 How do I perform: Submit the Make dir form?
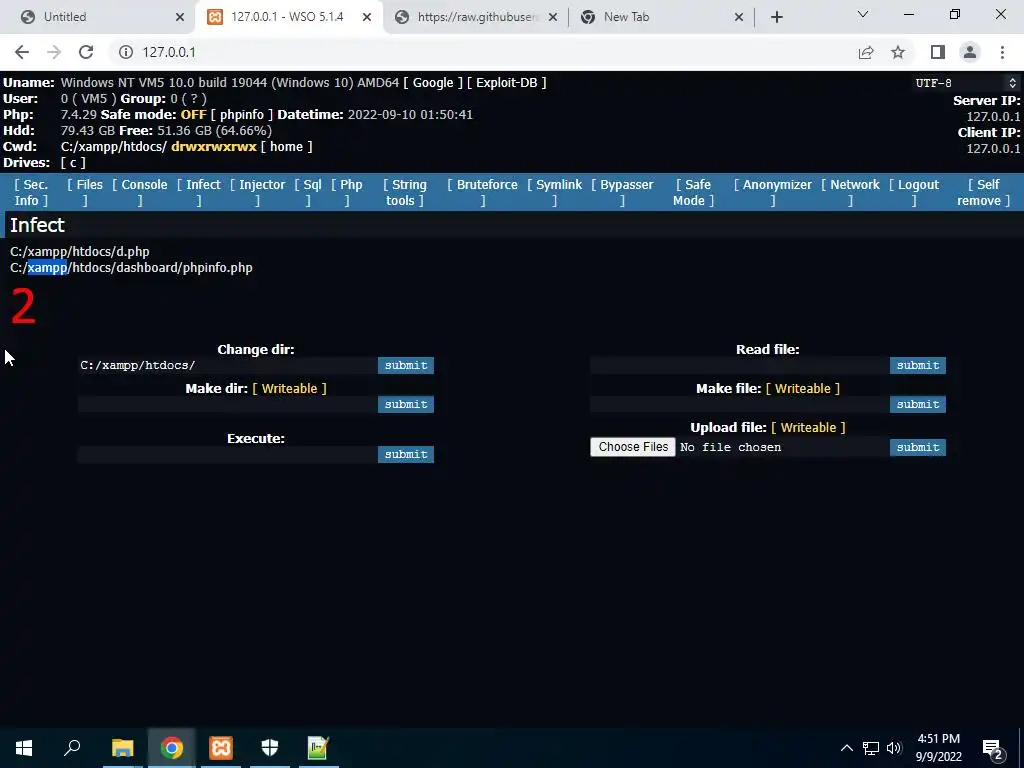[x=406, y=404]
